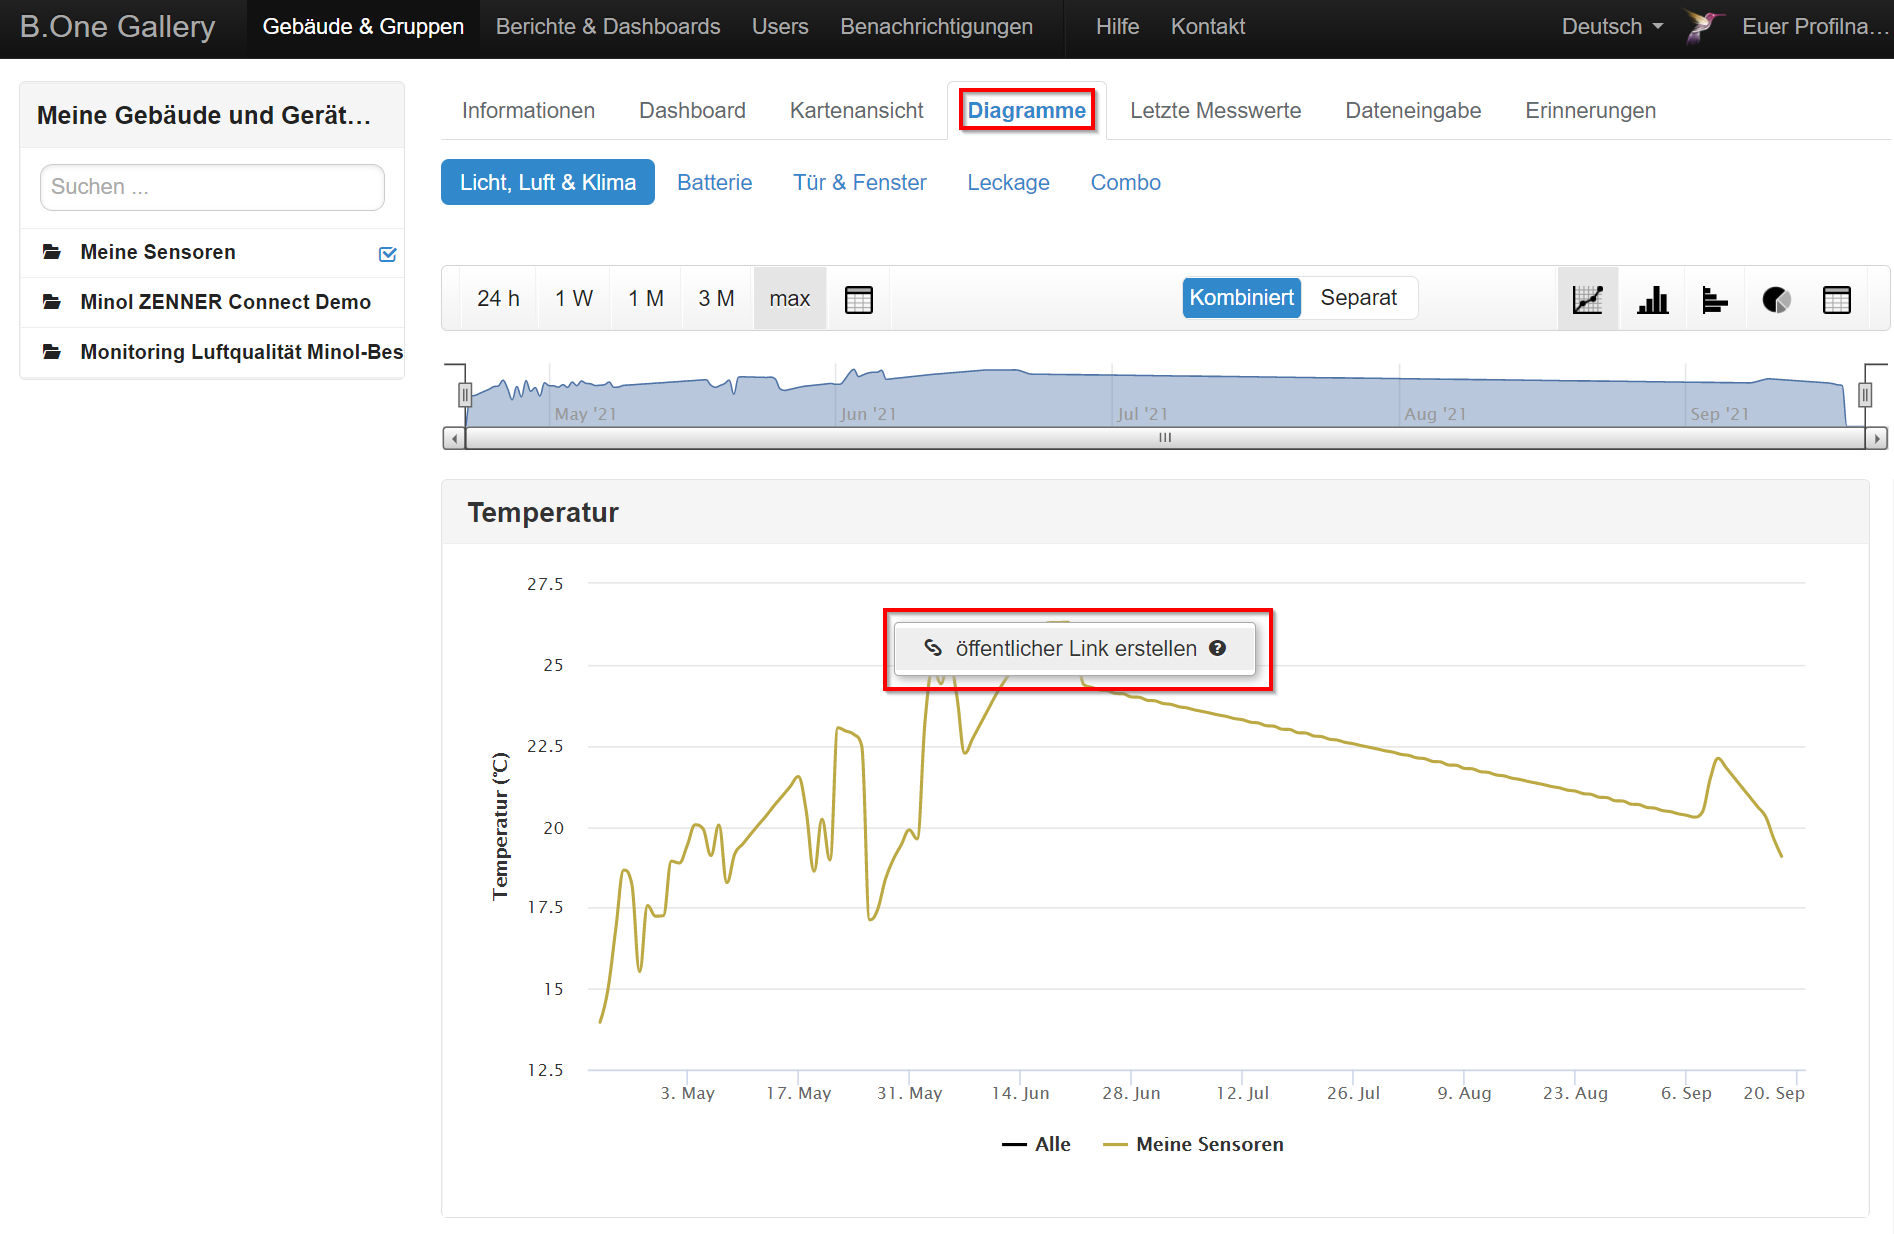Show the Batterie diagrams
Screen dimensions: 1894x1234
click(x=714, y=182)
